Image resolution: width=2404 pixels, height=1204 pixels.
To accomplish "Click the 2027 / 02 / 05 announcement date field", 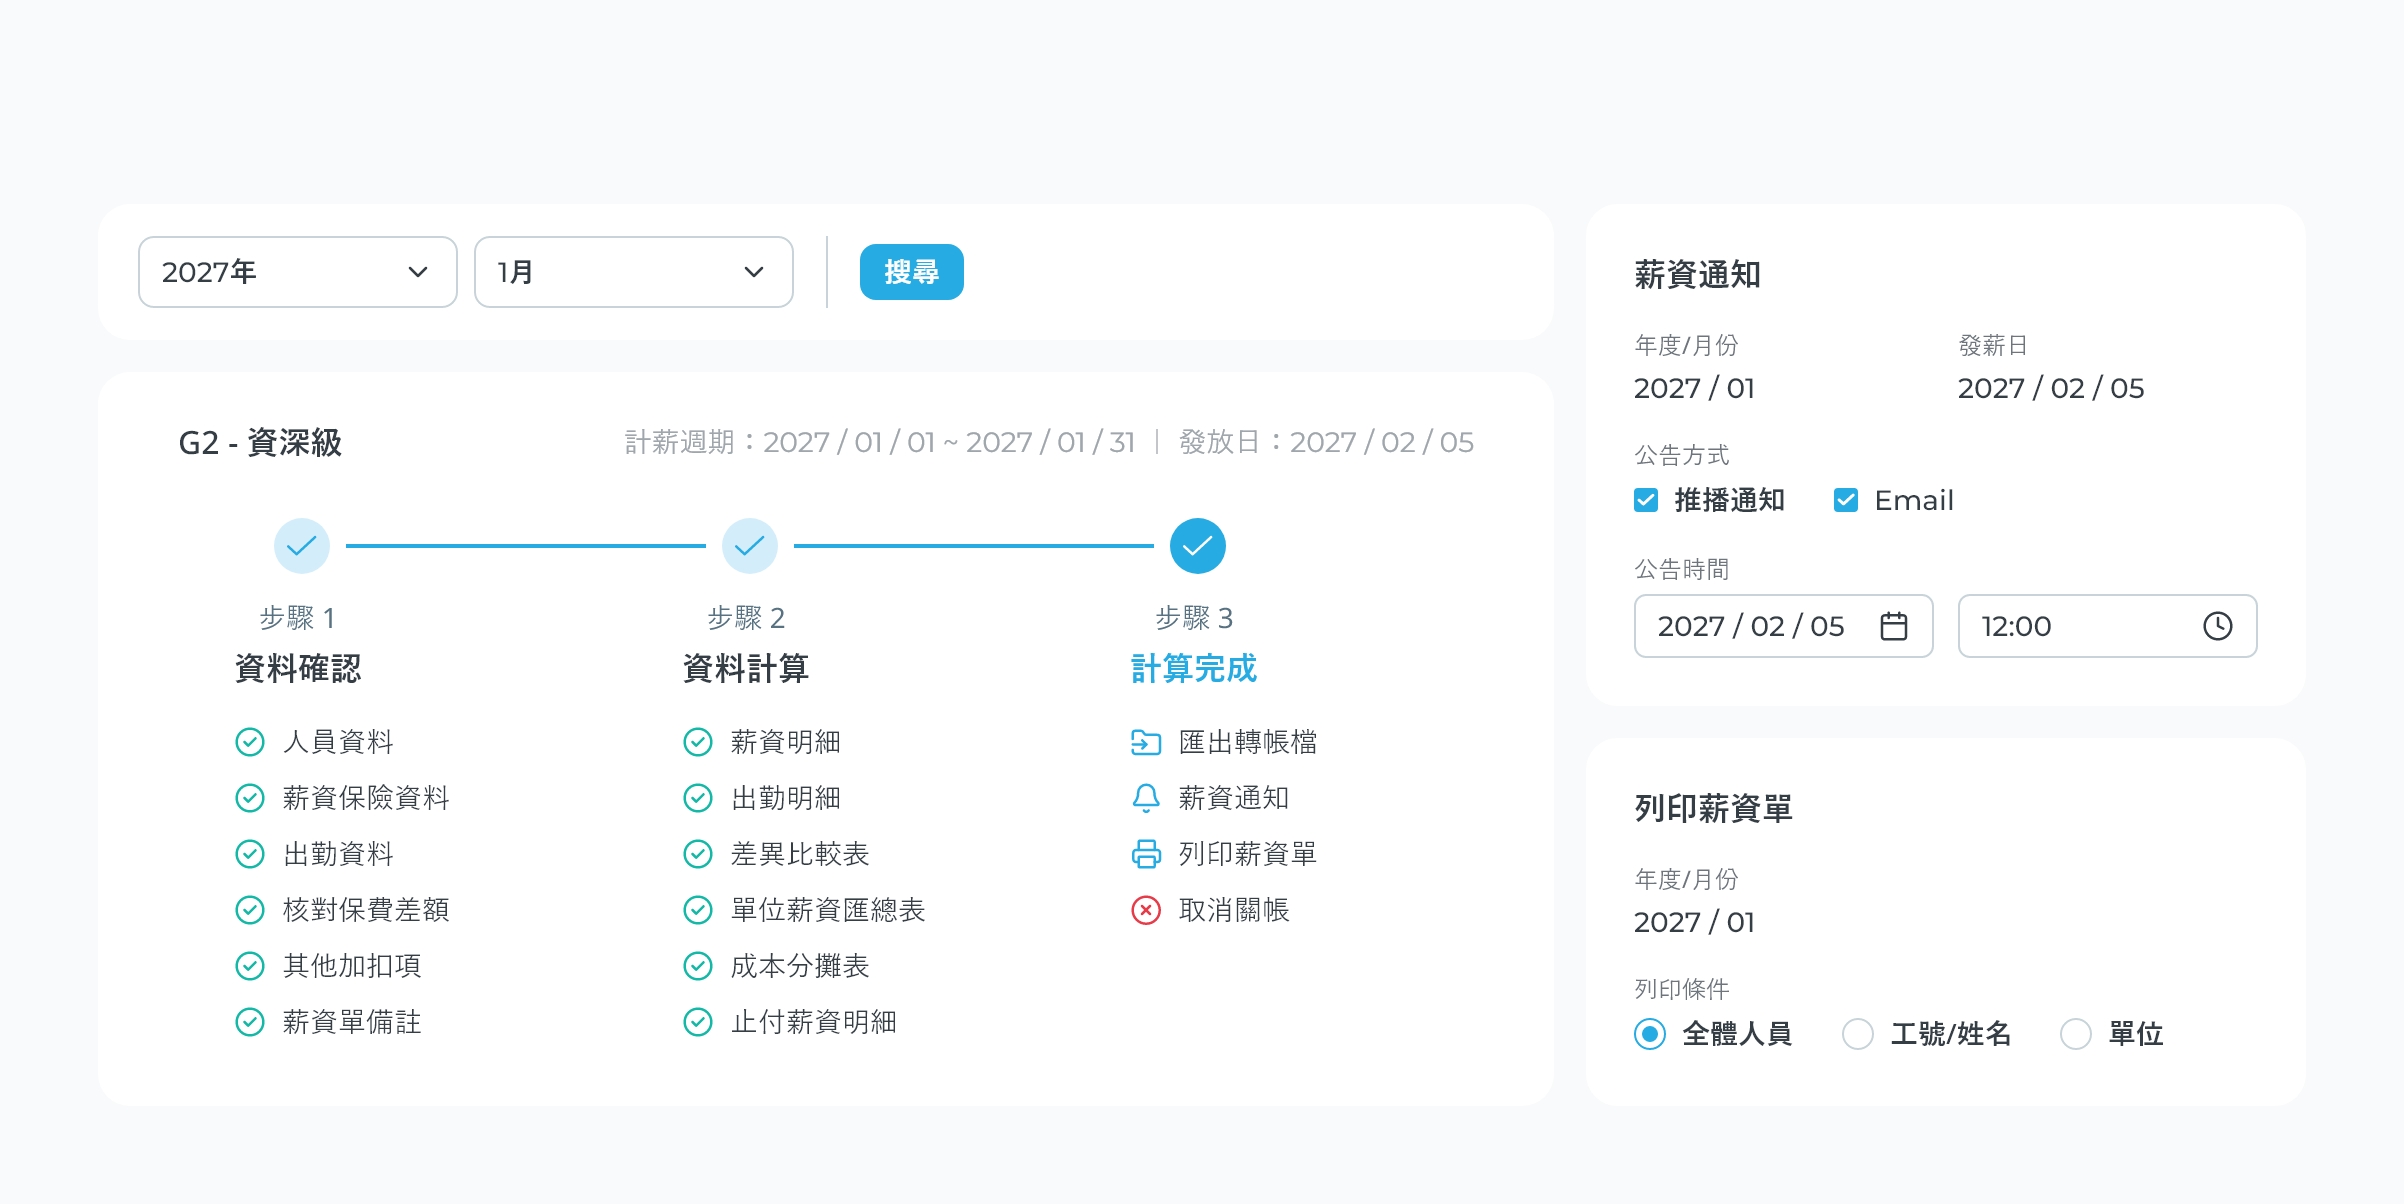I will click(x=1784, y=626).
